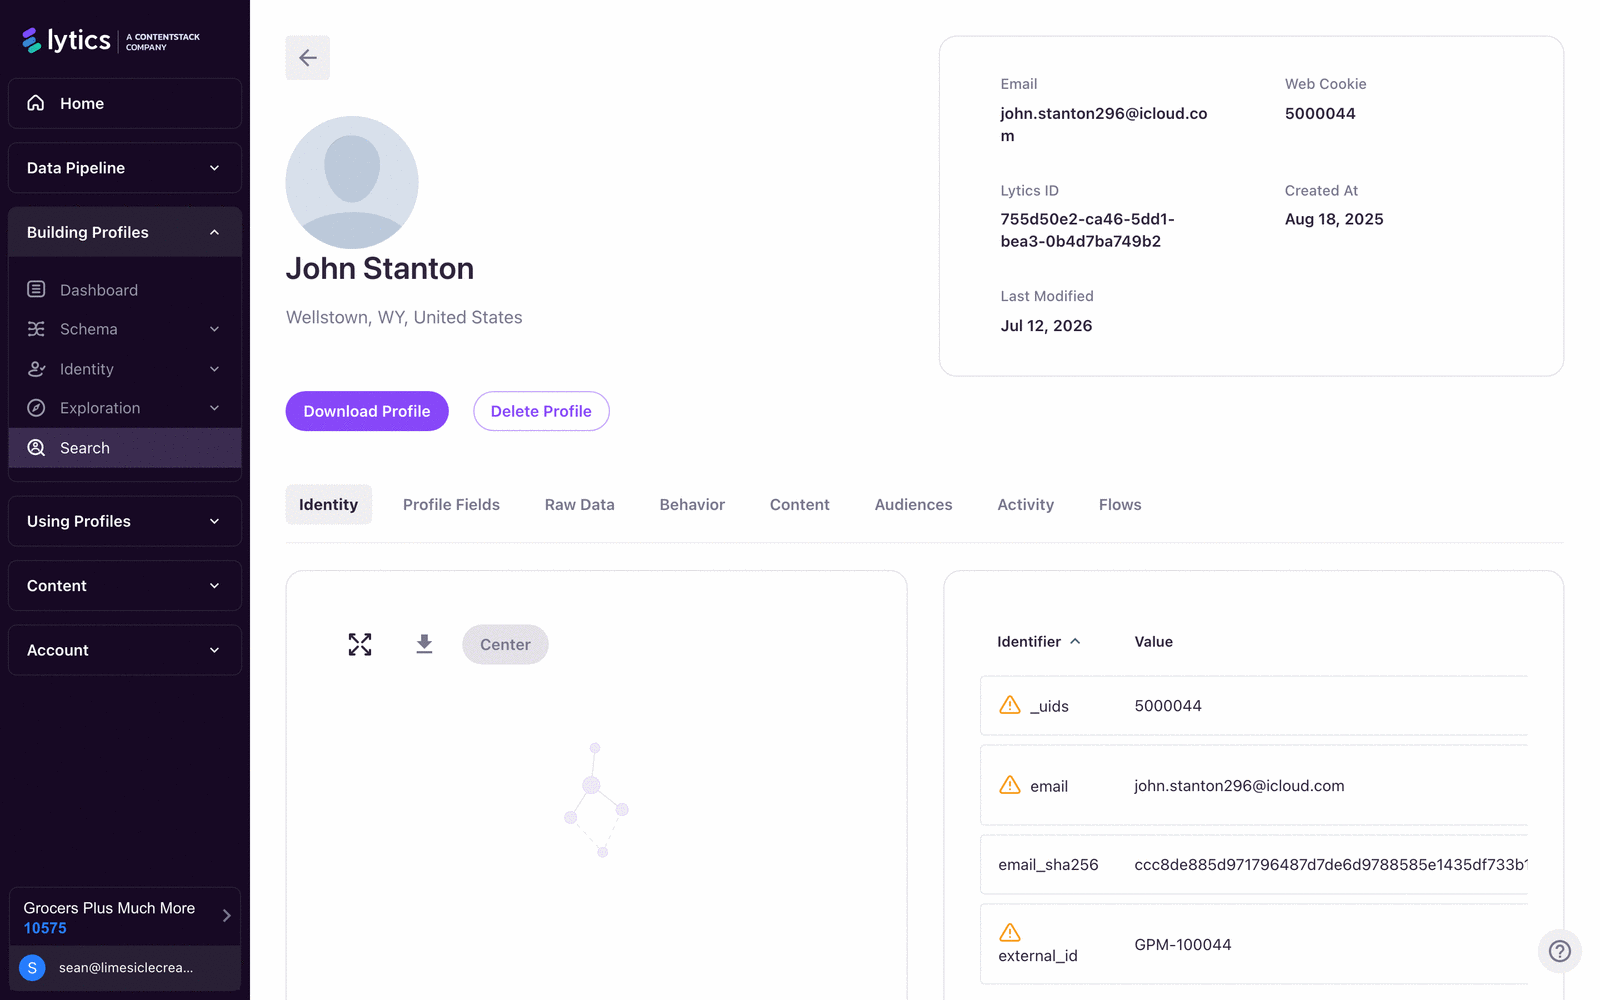Click the warning icon beside email identifier
The image size is (1600, 1000).
point(1010,785)
